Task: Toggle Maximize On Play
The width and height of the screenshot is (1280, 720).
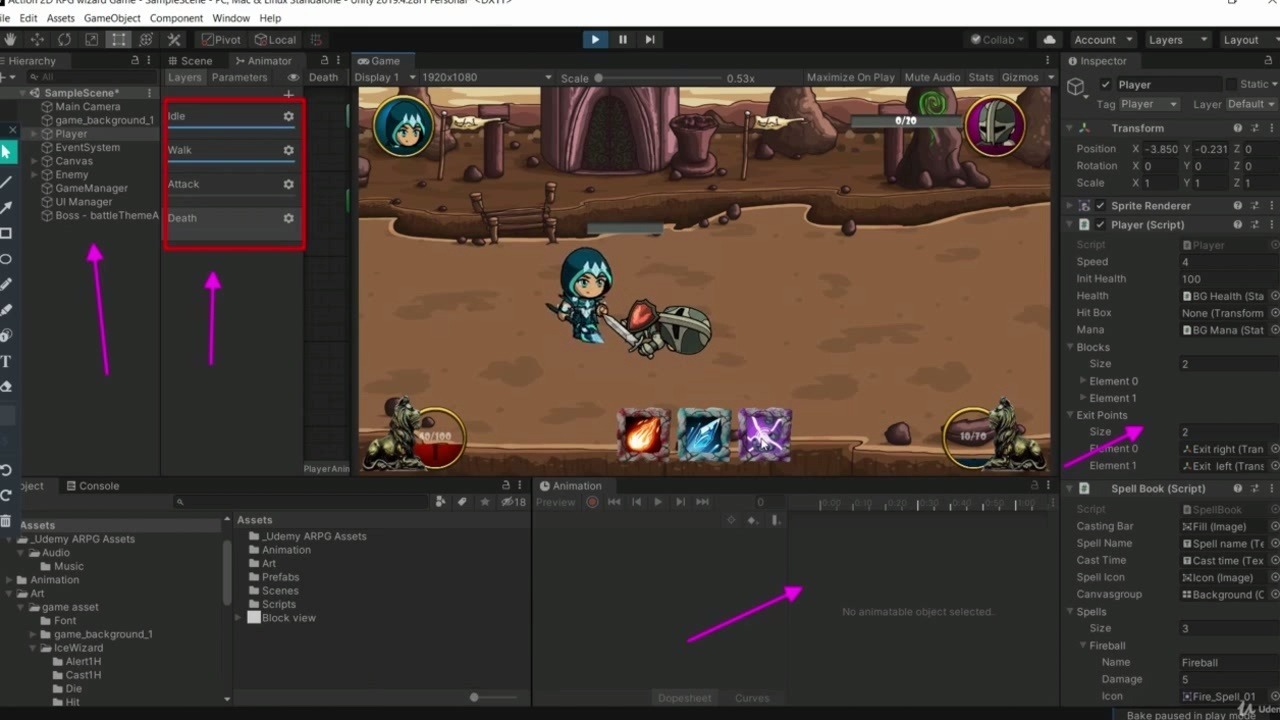Action: click(850, 77)
